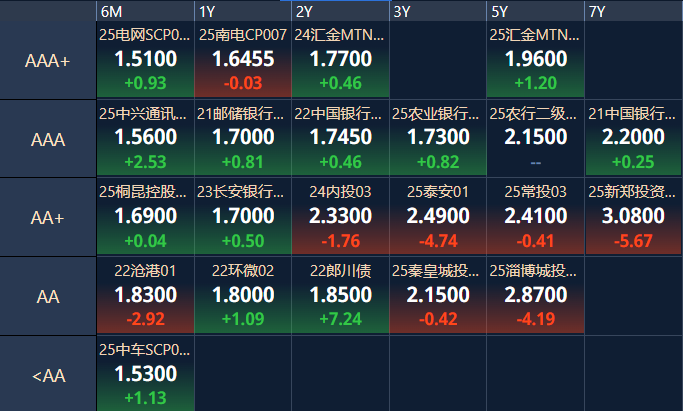The width and height of the screenshot is (683, 411).
Task: Select the 25农行二级 cell showing 2.1500
Action: pyautogui.click(x=535, y=138)
